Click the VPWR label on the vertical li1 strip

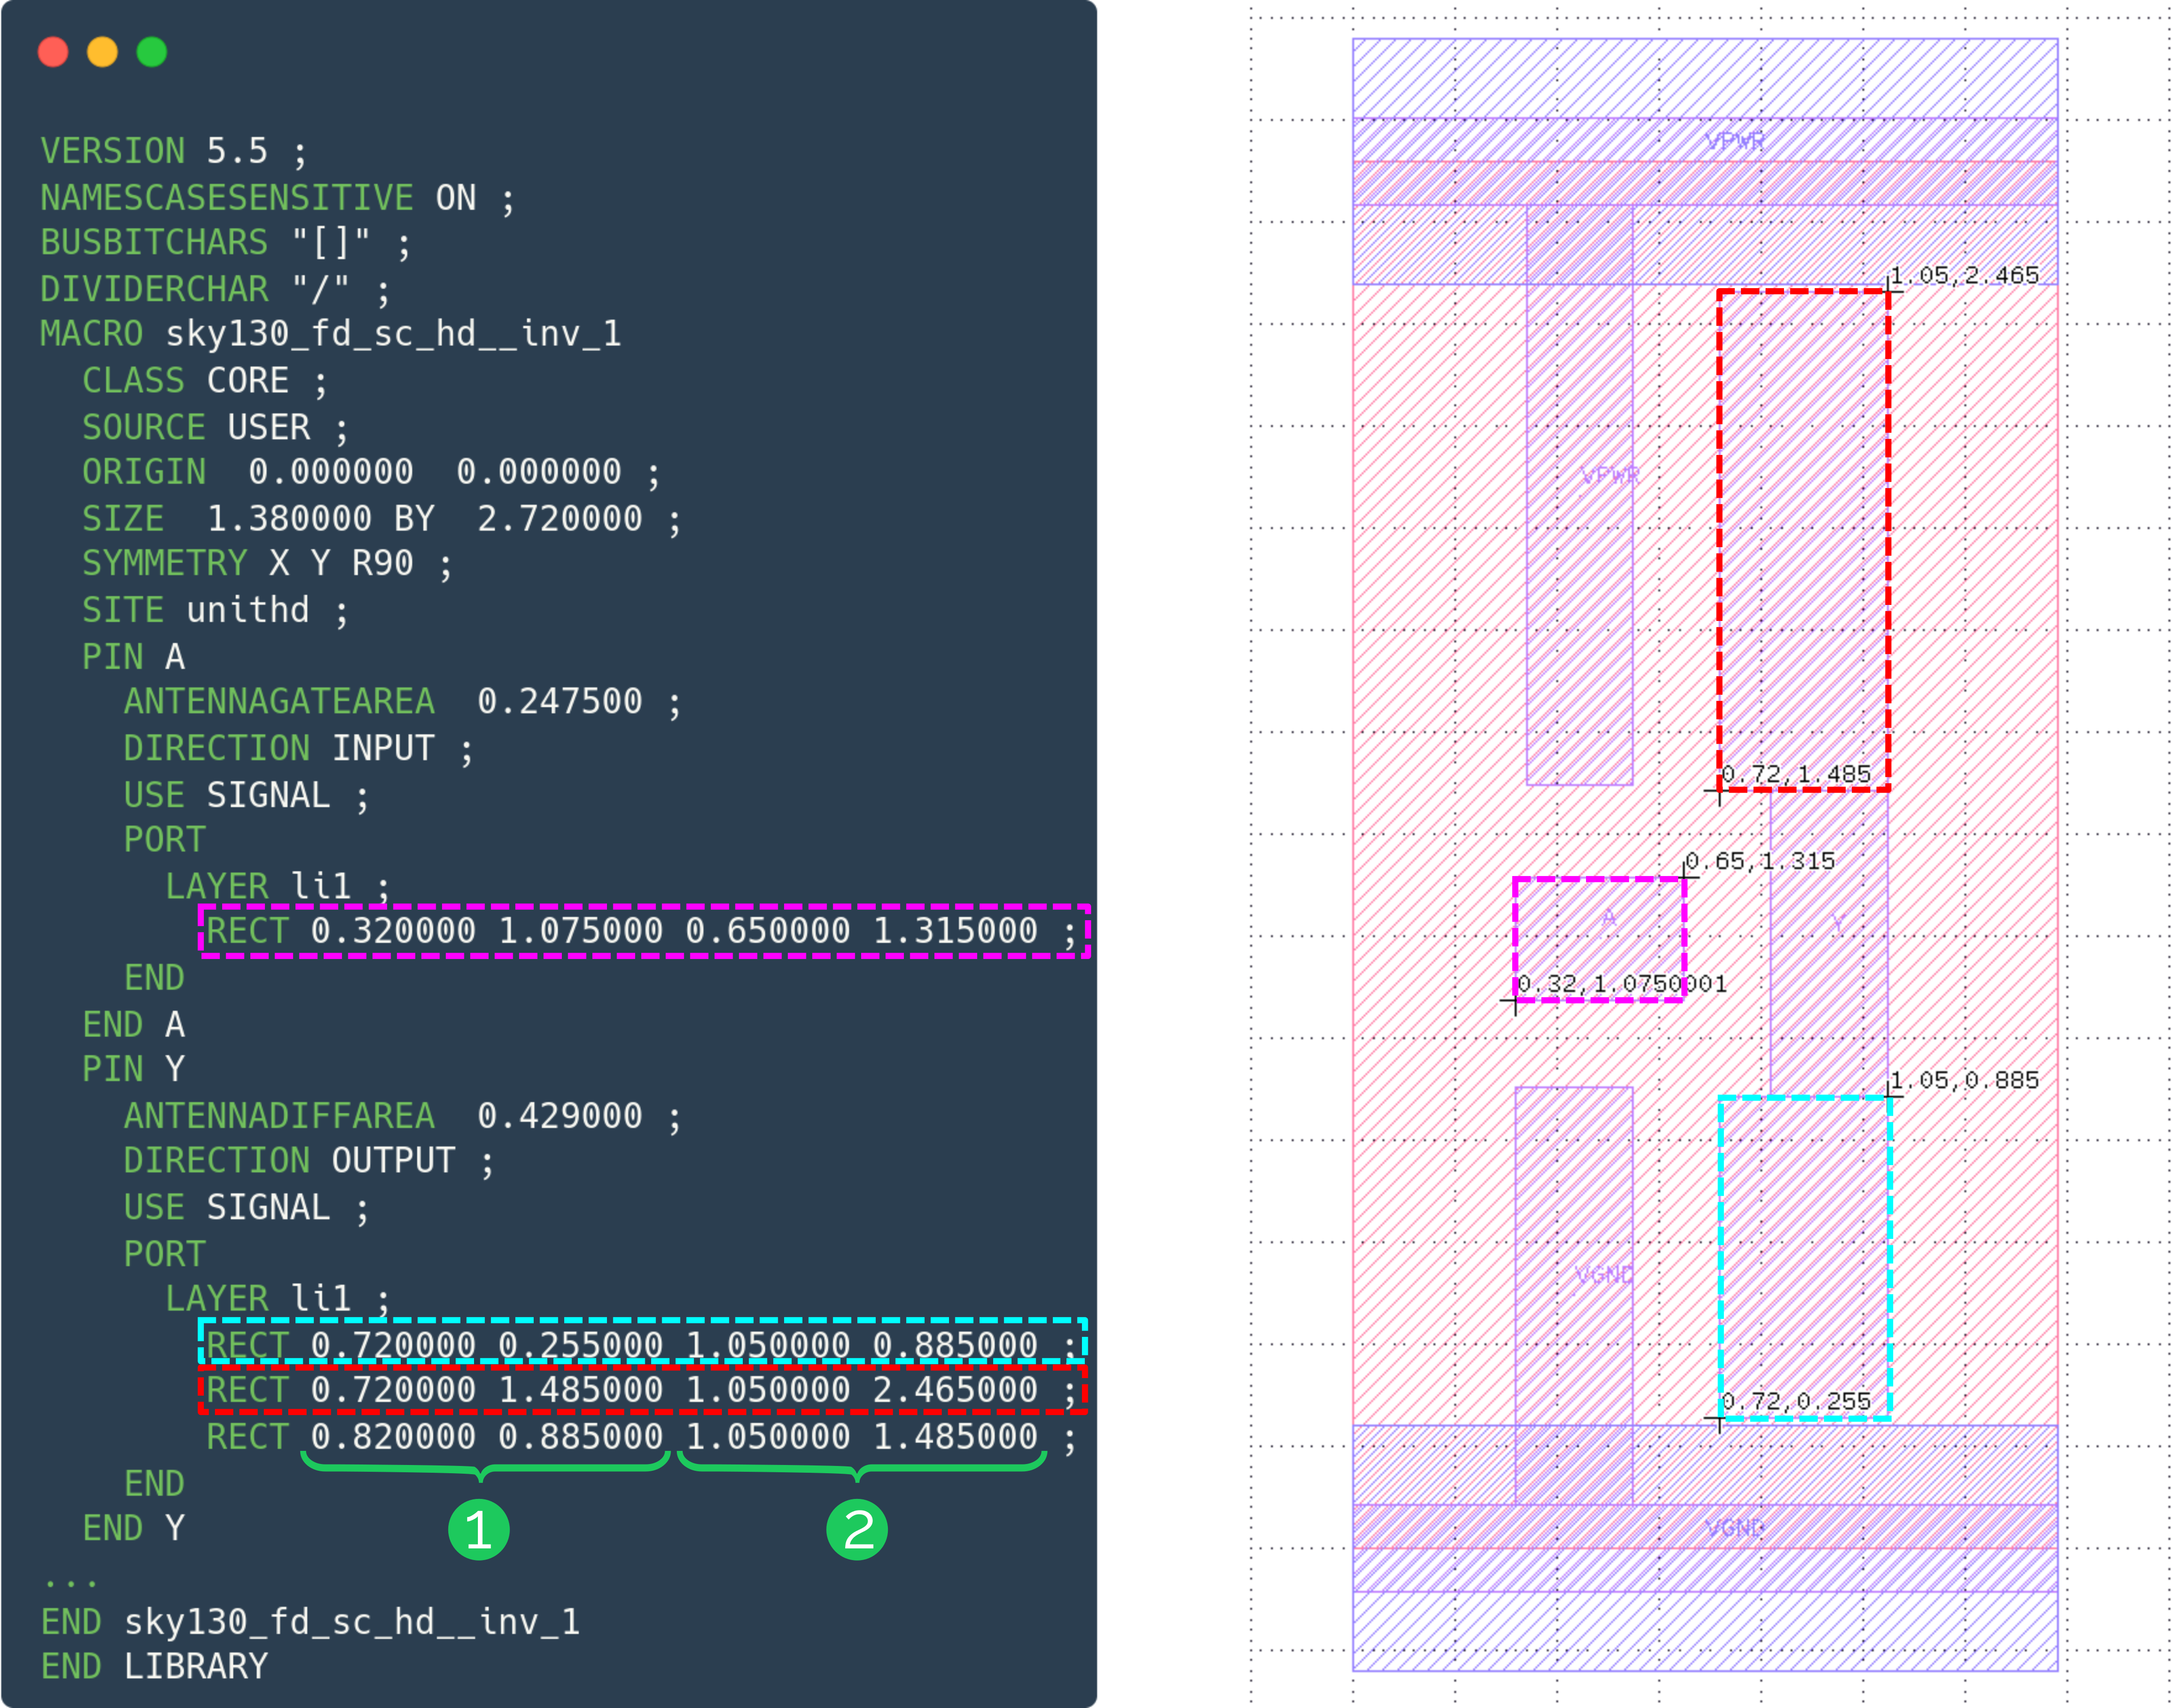point(1610,475)
